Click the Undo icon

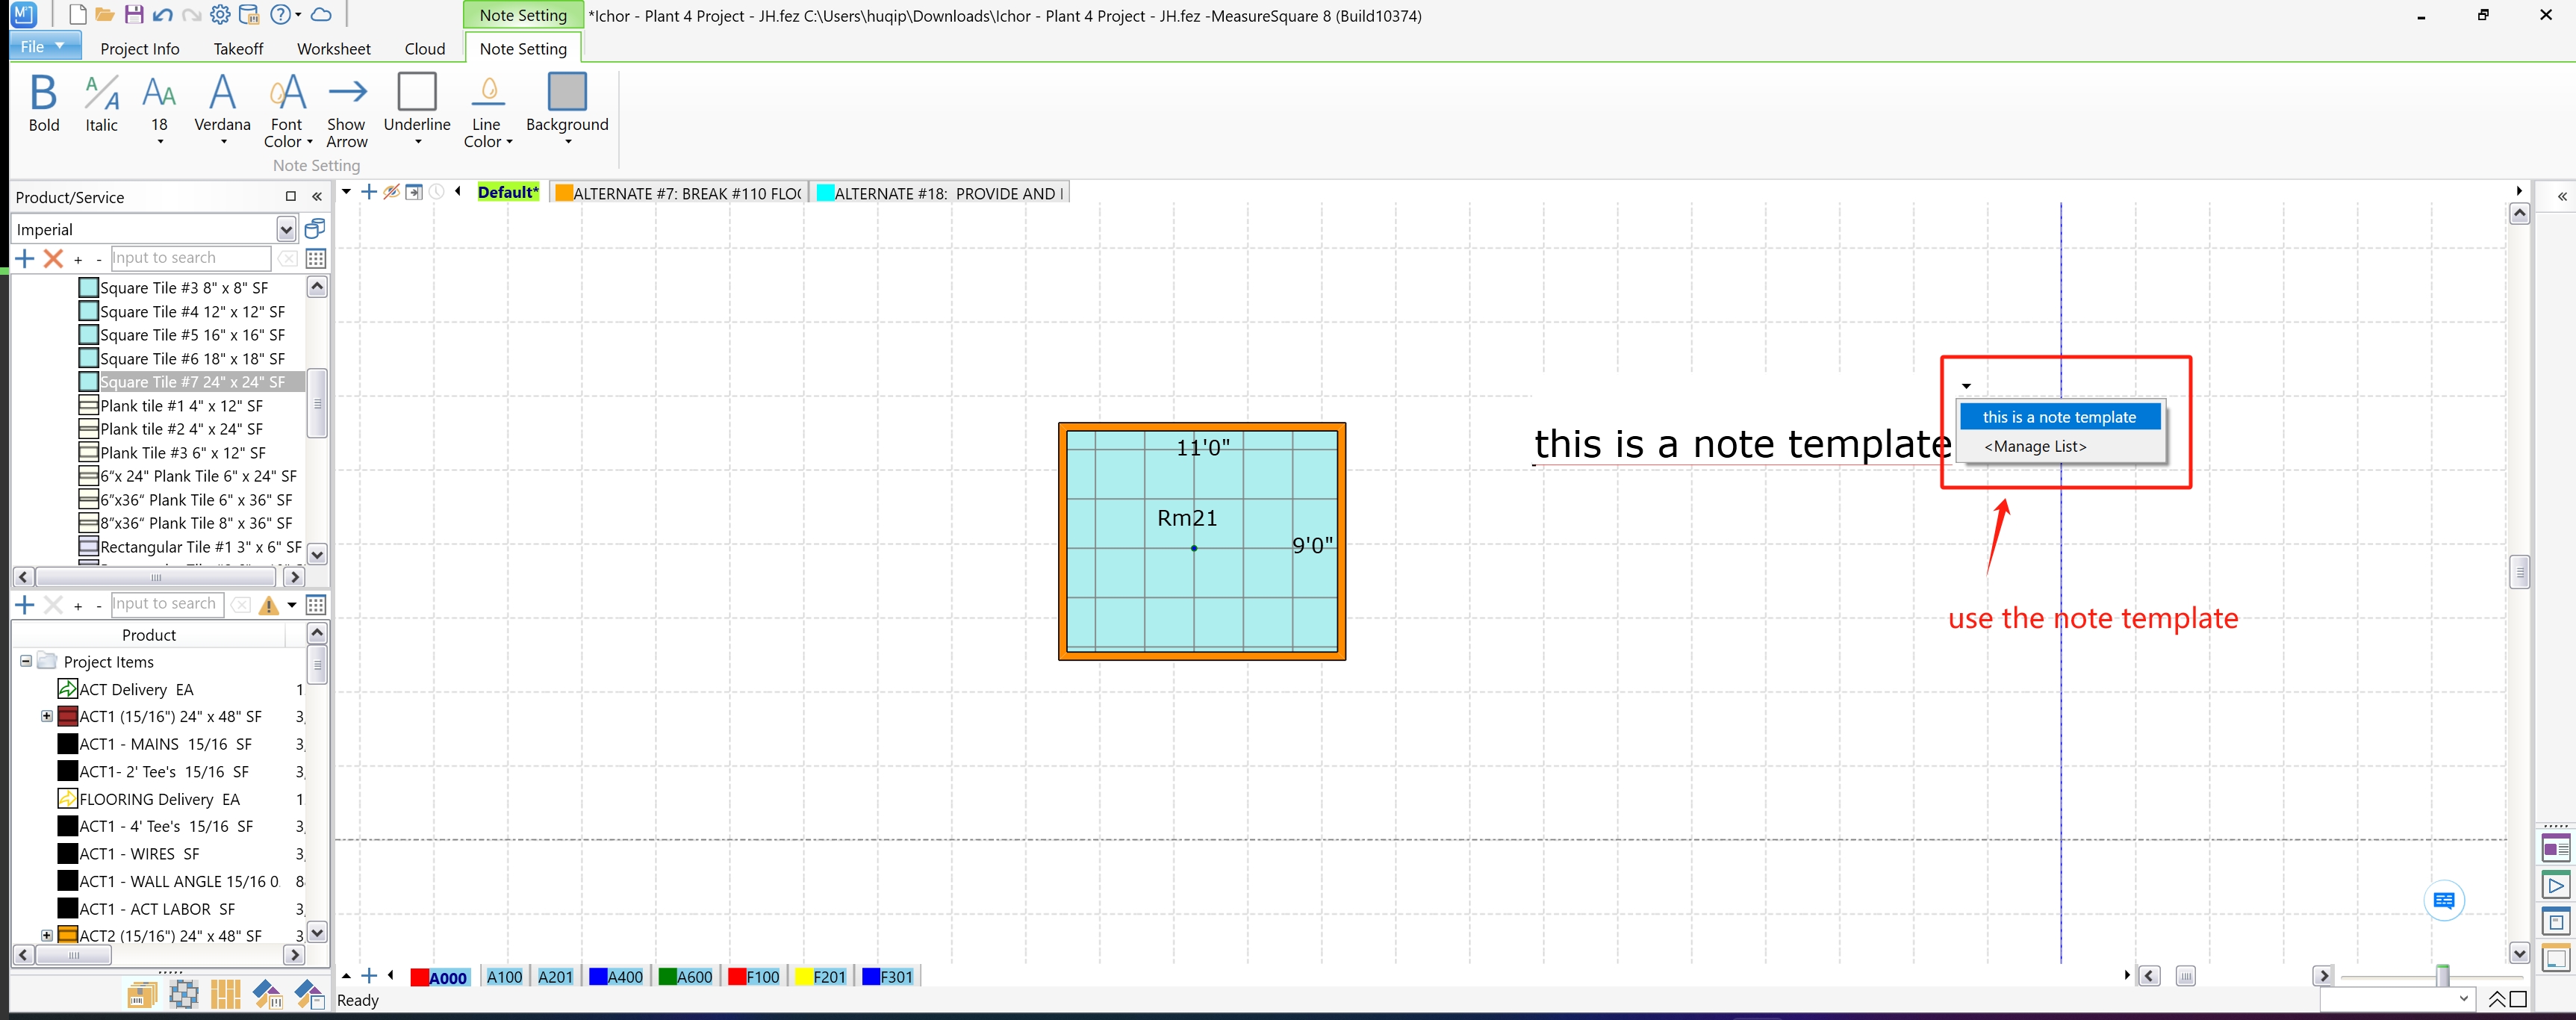click(x=163, y=15)
